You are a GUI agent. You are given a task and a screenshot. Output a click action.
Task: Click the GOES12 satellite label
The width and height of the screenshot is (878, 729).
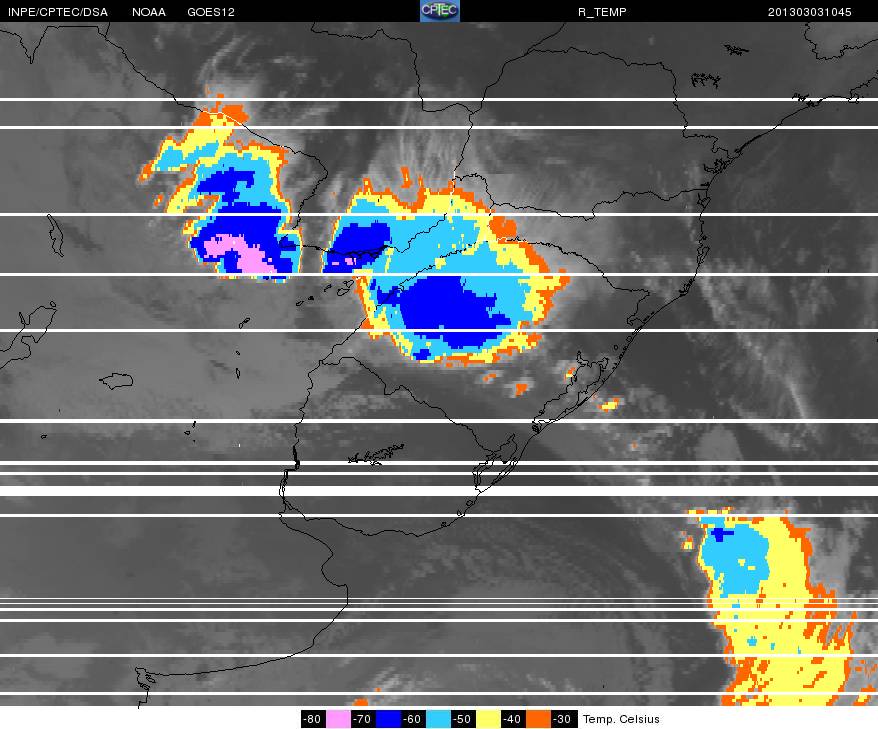[x=211, y=12]
